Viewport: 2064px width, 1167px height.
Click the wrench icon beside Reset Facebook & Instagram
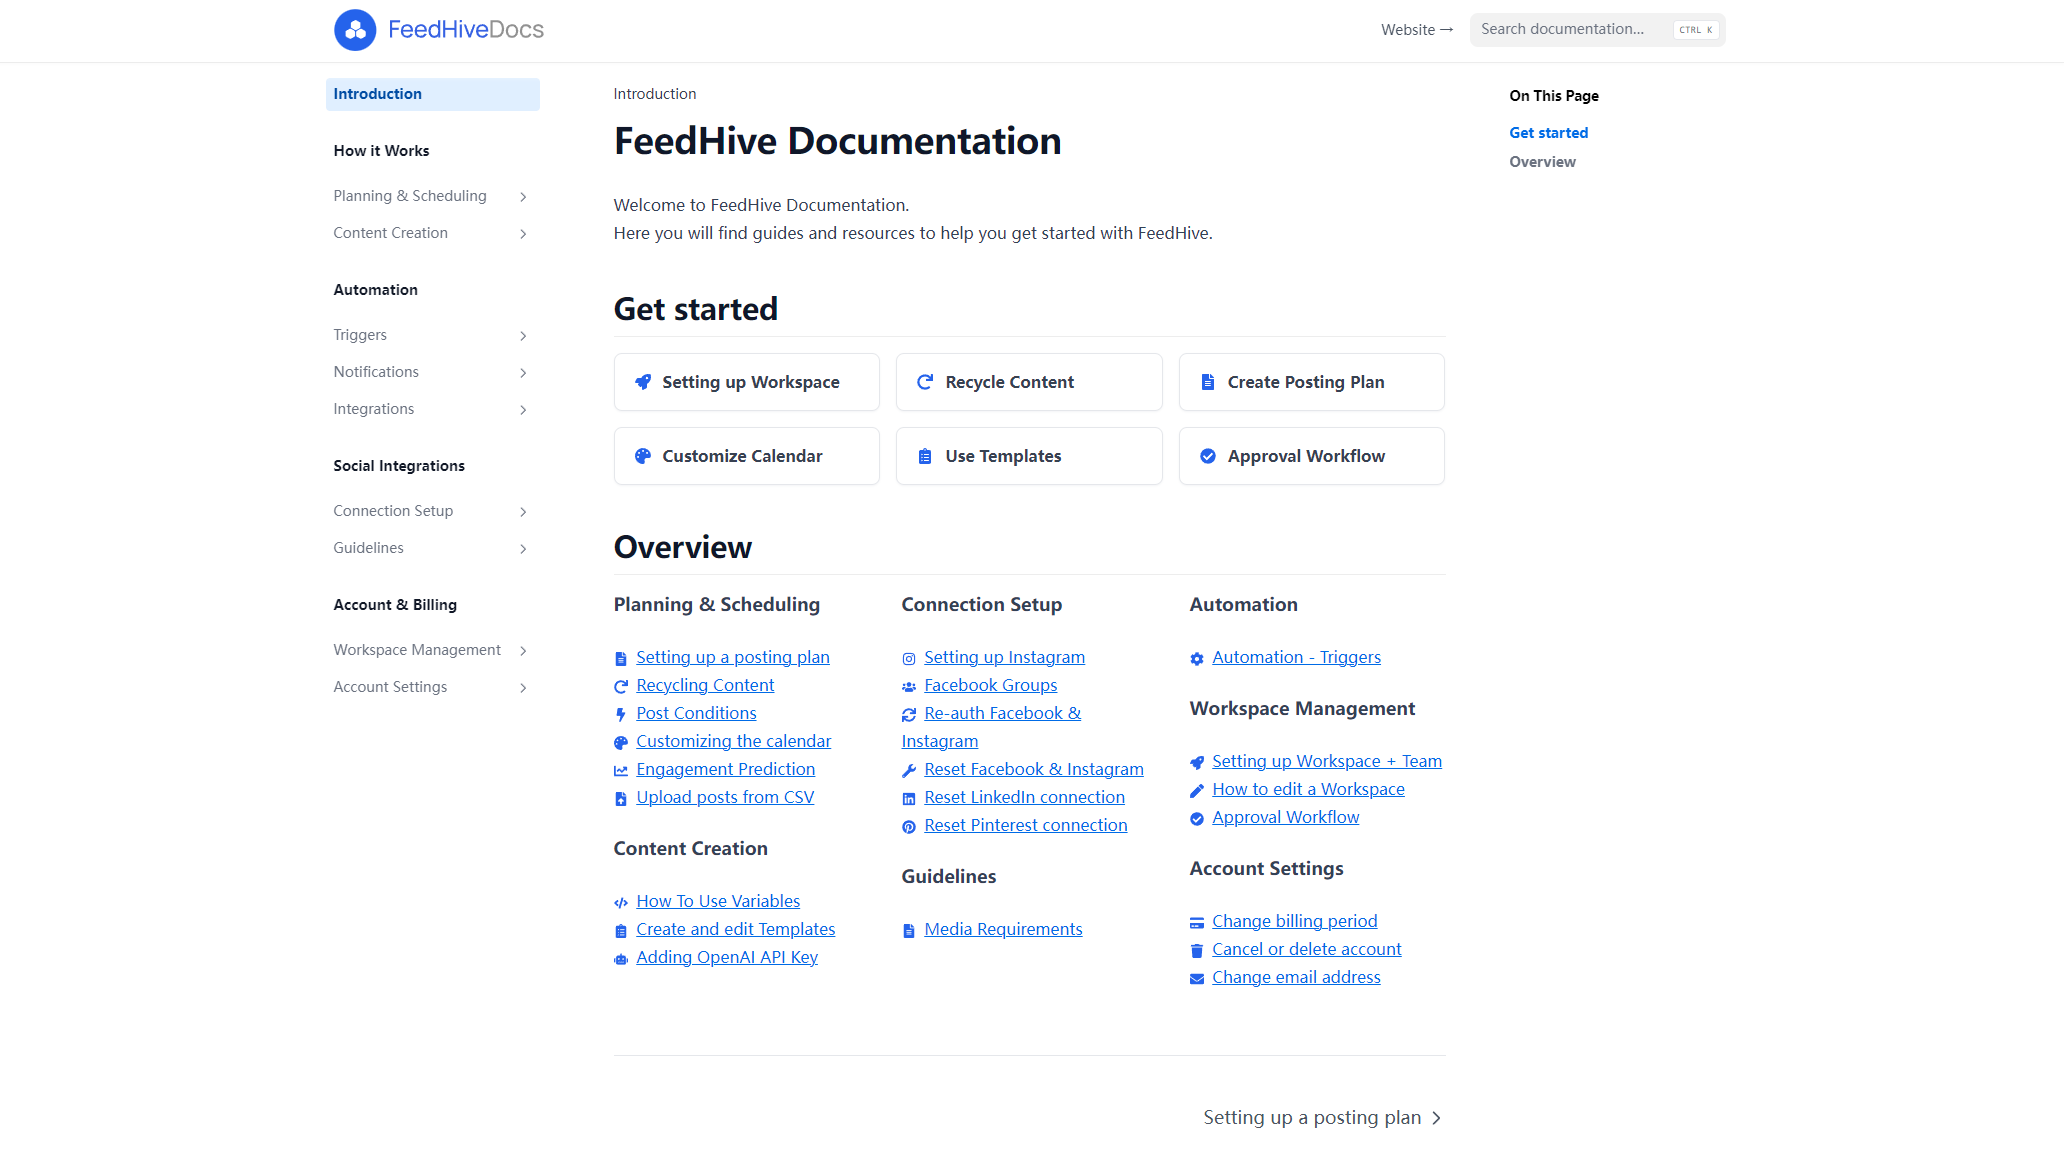[909, 770]
